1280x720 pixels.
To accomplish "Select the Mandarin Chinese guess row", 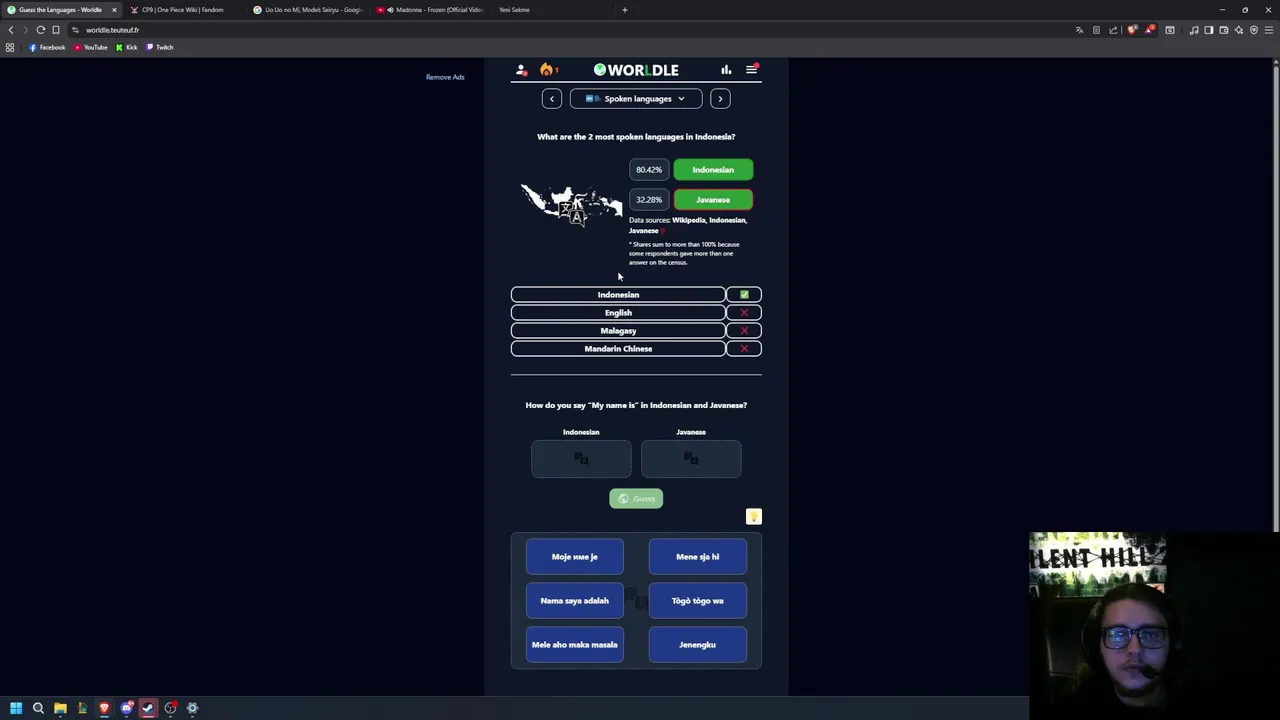I will [618, 349].
